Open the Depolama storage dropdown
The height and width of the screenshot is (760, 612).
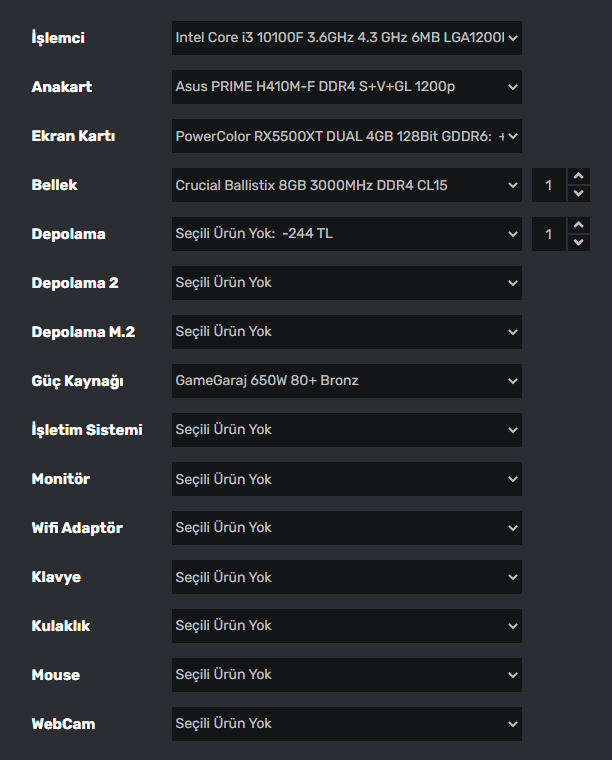pos(346,234)
